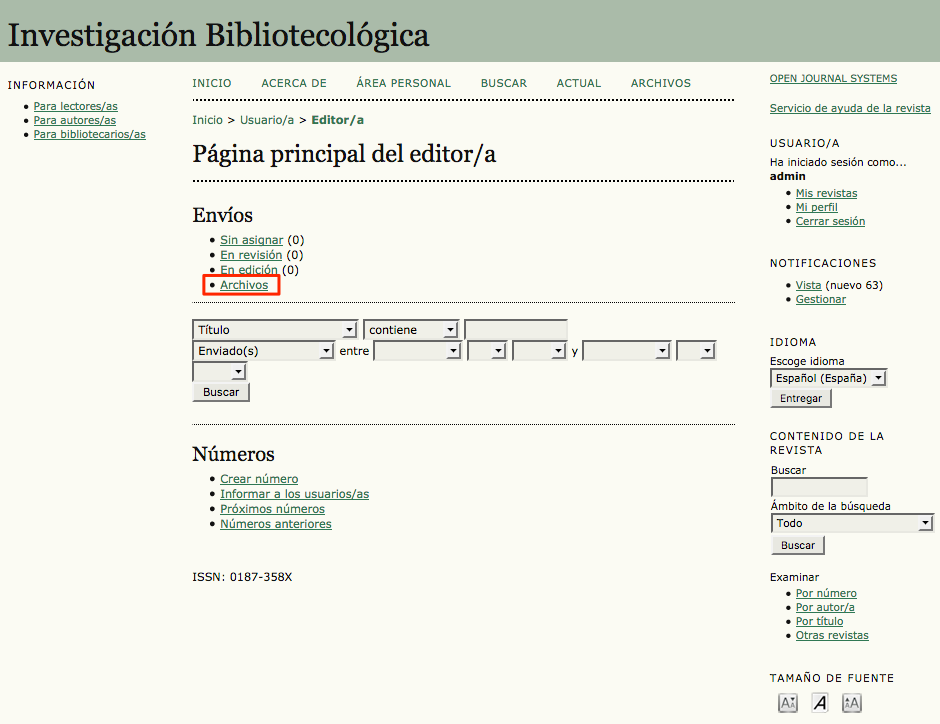
Task: Focus the sidebar journal content search box
Action: (819, 488)
